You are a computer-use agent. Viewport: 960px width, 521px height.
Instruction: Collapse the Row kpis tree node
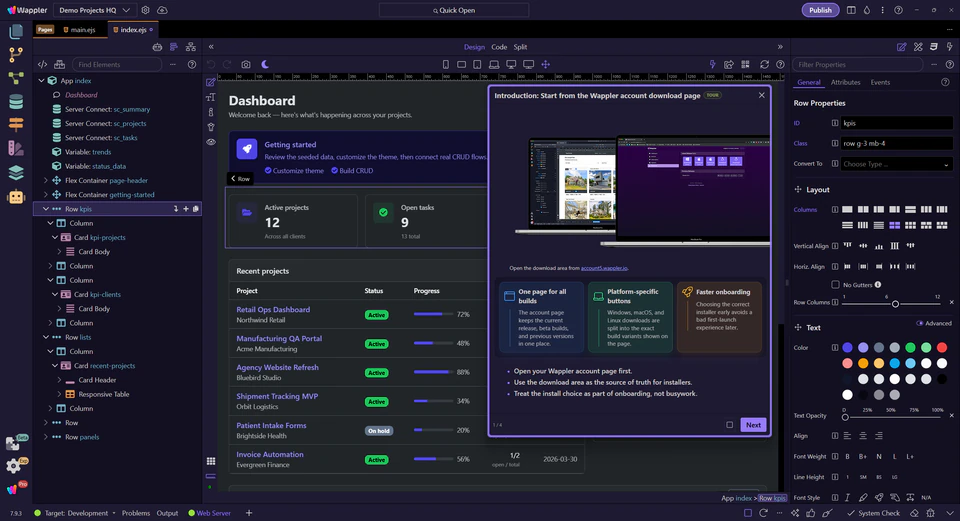point(46,209)
